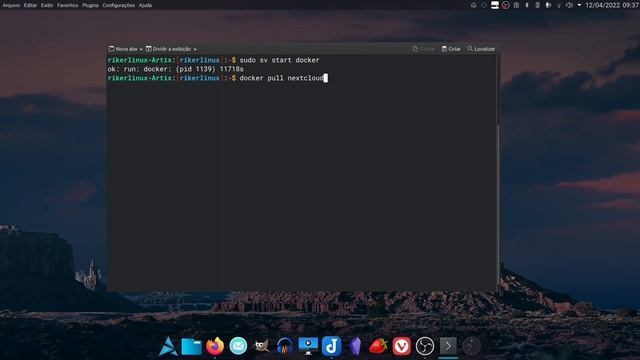Launch Vivaldi browser from the dock
Image resolution: width=640 pixels, height=360 pixels.
[x=402, y=346]
